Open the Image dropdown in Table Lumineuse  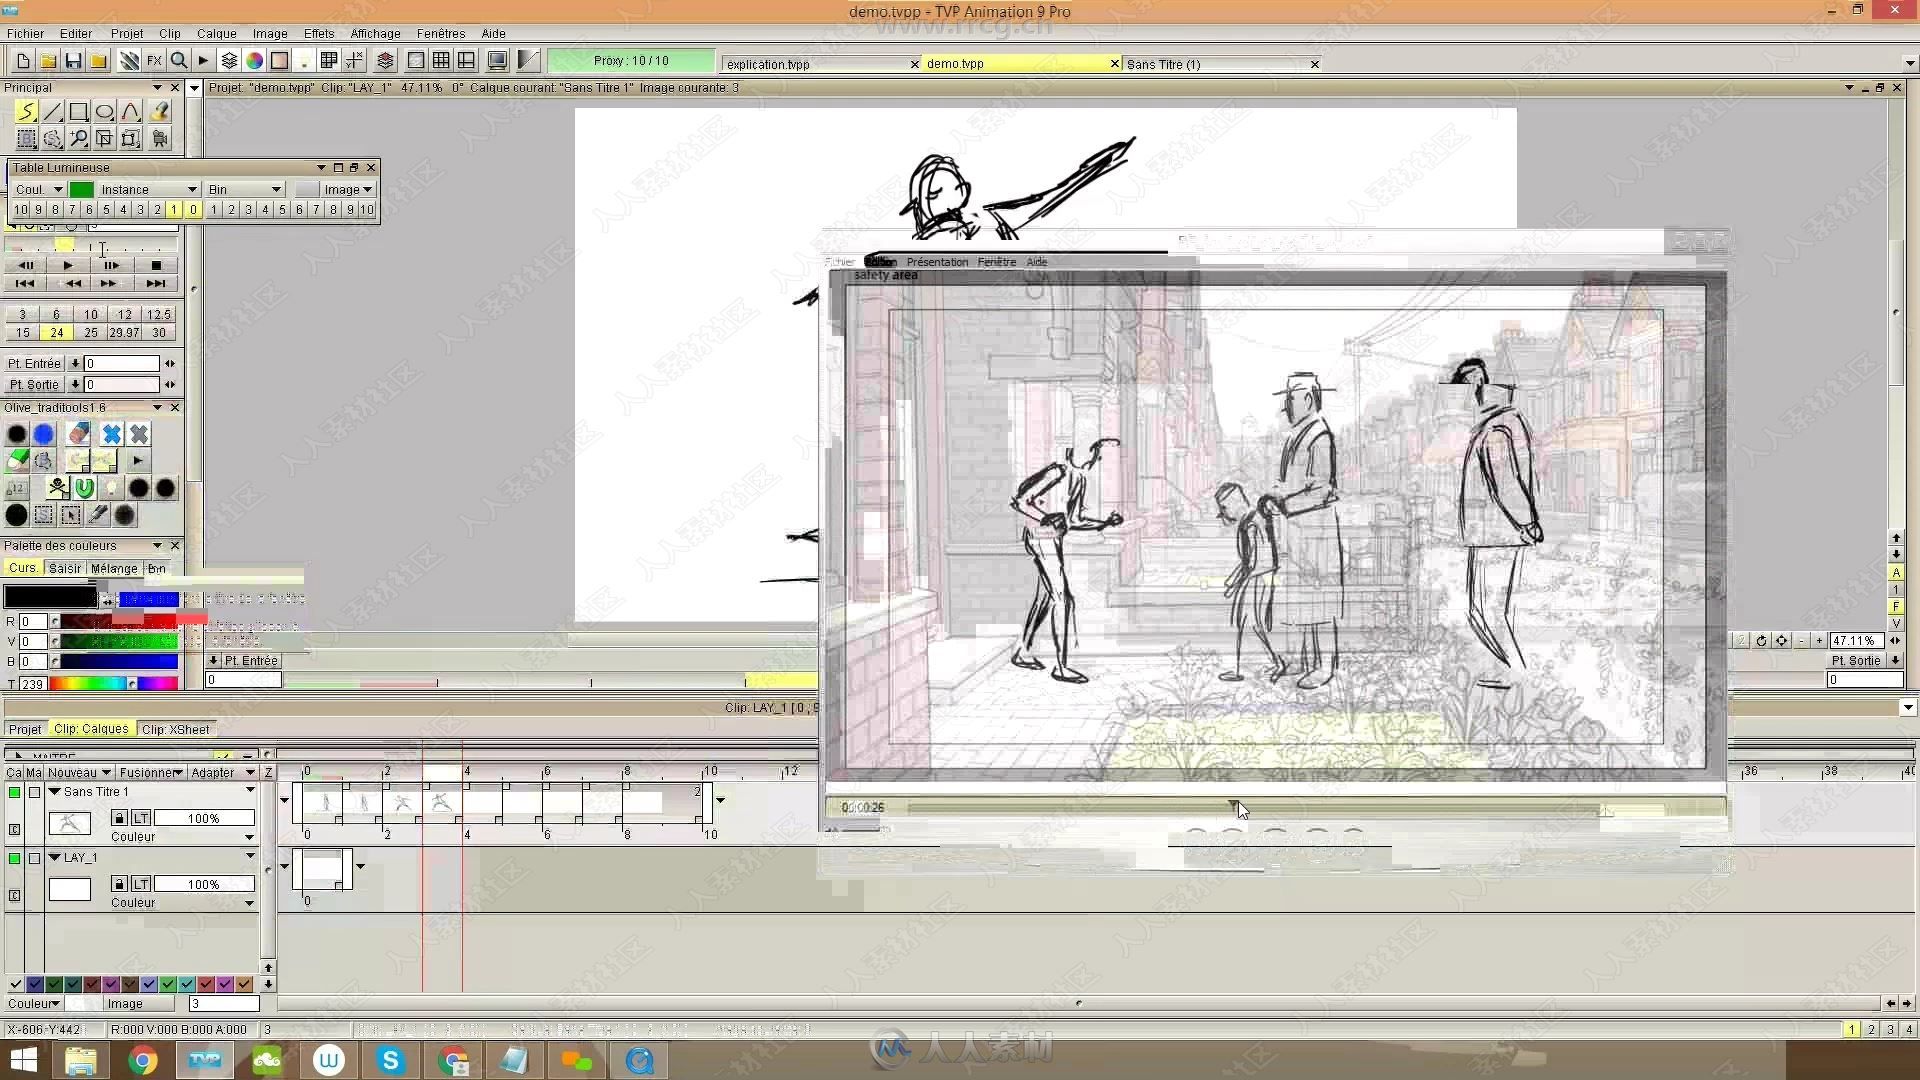point(347,189)
